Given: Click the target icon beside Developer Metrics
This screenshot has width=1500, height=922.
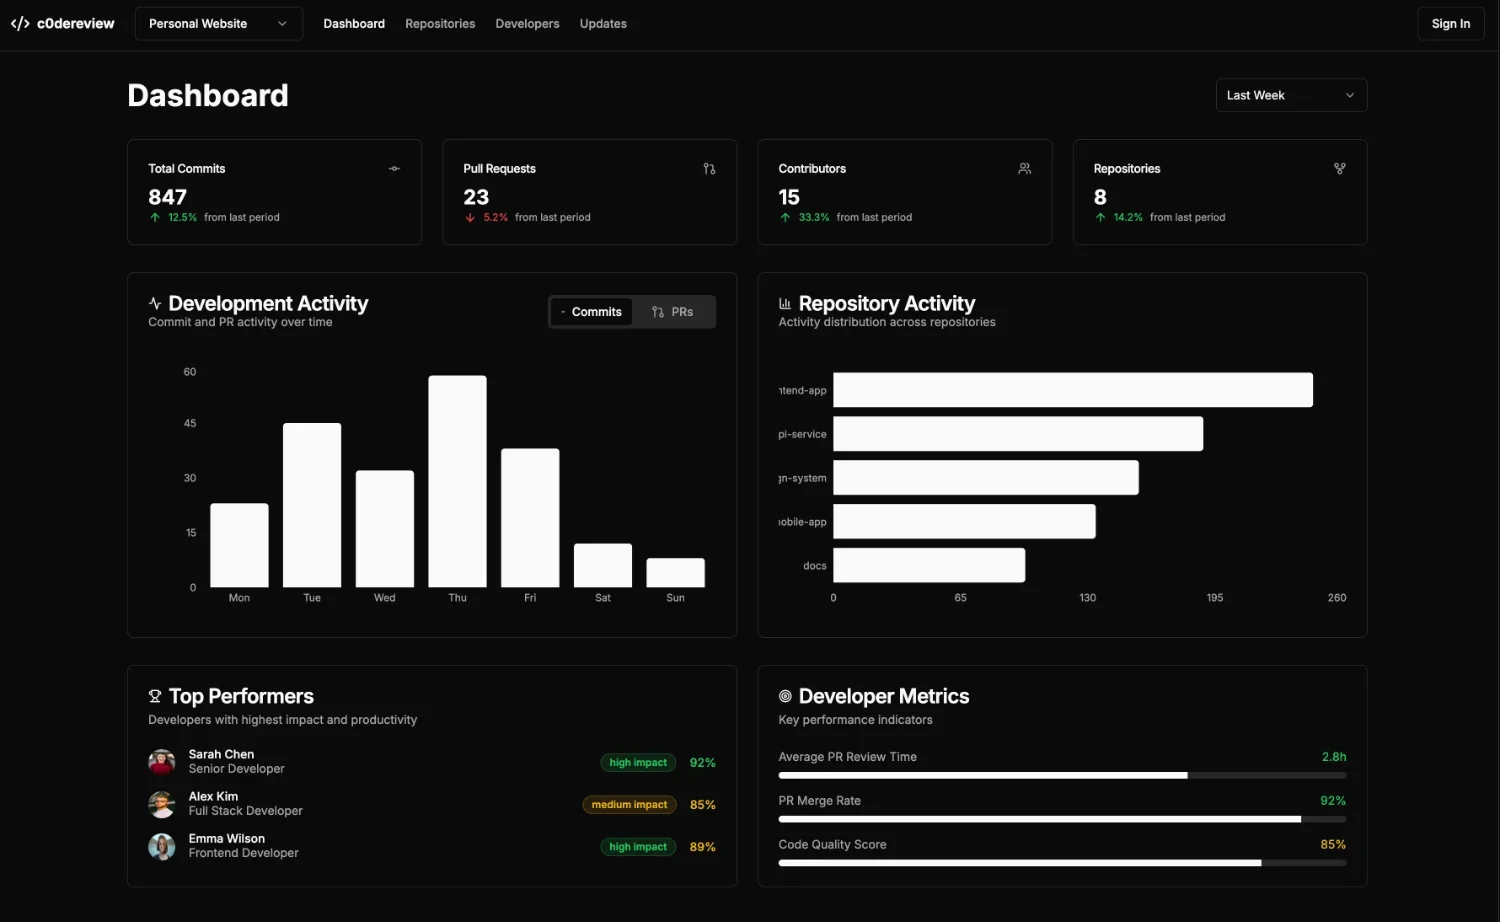Looking at the screenshot, I should coord(785,696).
